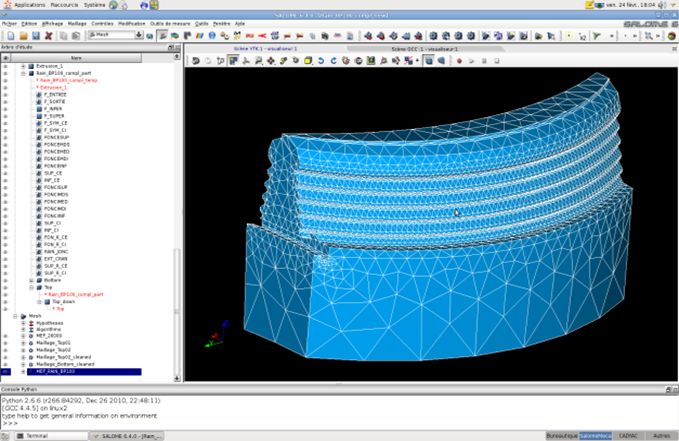Viewport: 679px width, 441px height.
Task: Click the counterclockwise rotate view icon
Action: (x=321, y=61)
